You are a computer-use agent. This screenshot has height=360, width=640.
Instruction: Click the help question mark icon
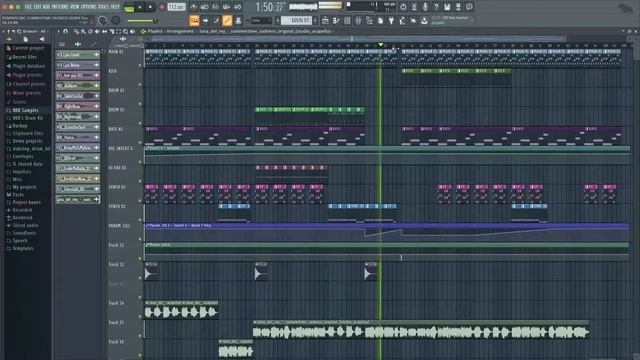436,7
